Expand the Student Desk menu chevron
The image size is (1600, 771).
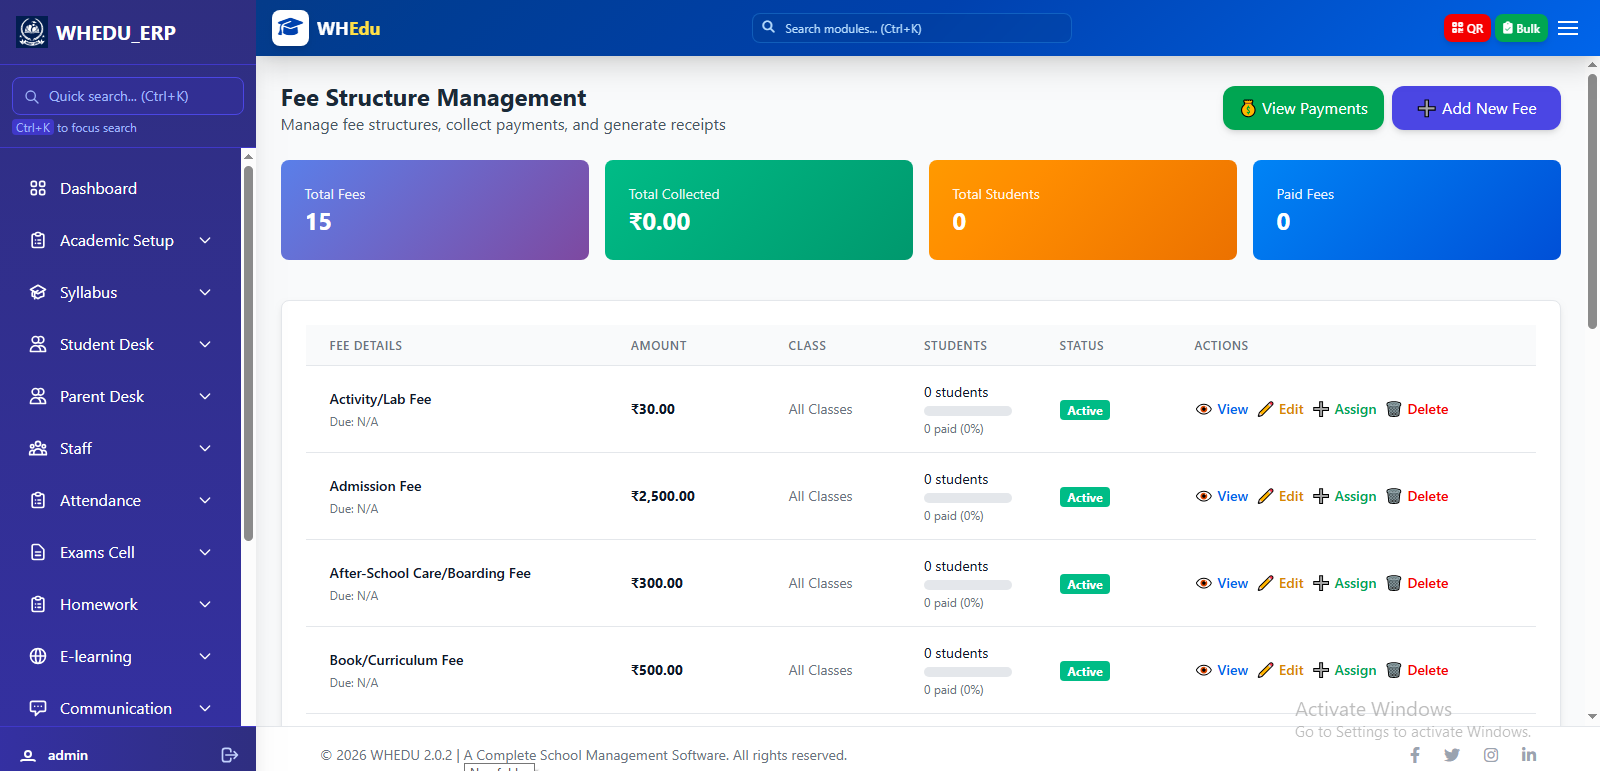point(205,344)
